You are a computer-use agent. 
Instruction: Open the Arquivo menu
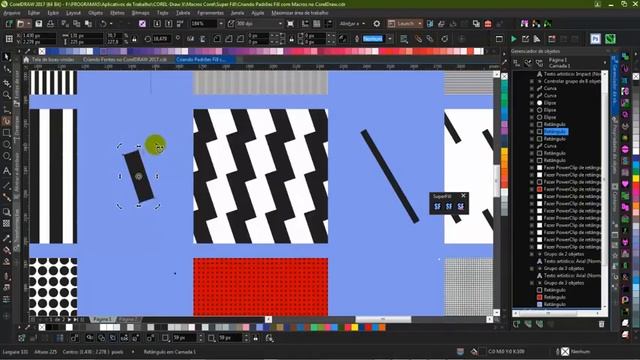pos(12,13)
